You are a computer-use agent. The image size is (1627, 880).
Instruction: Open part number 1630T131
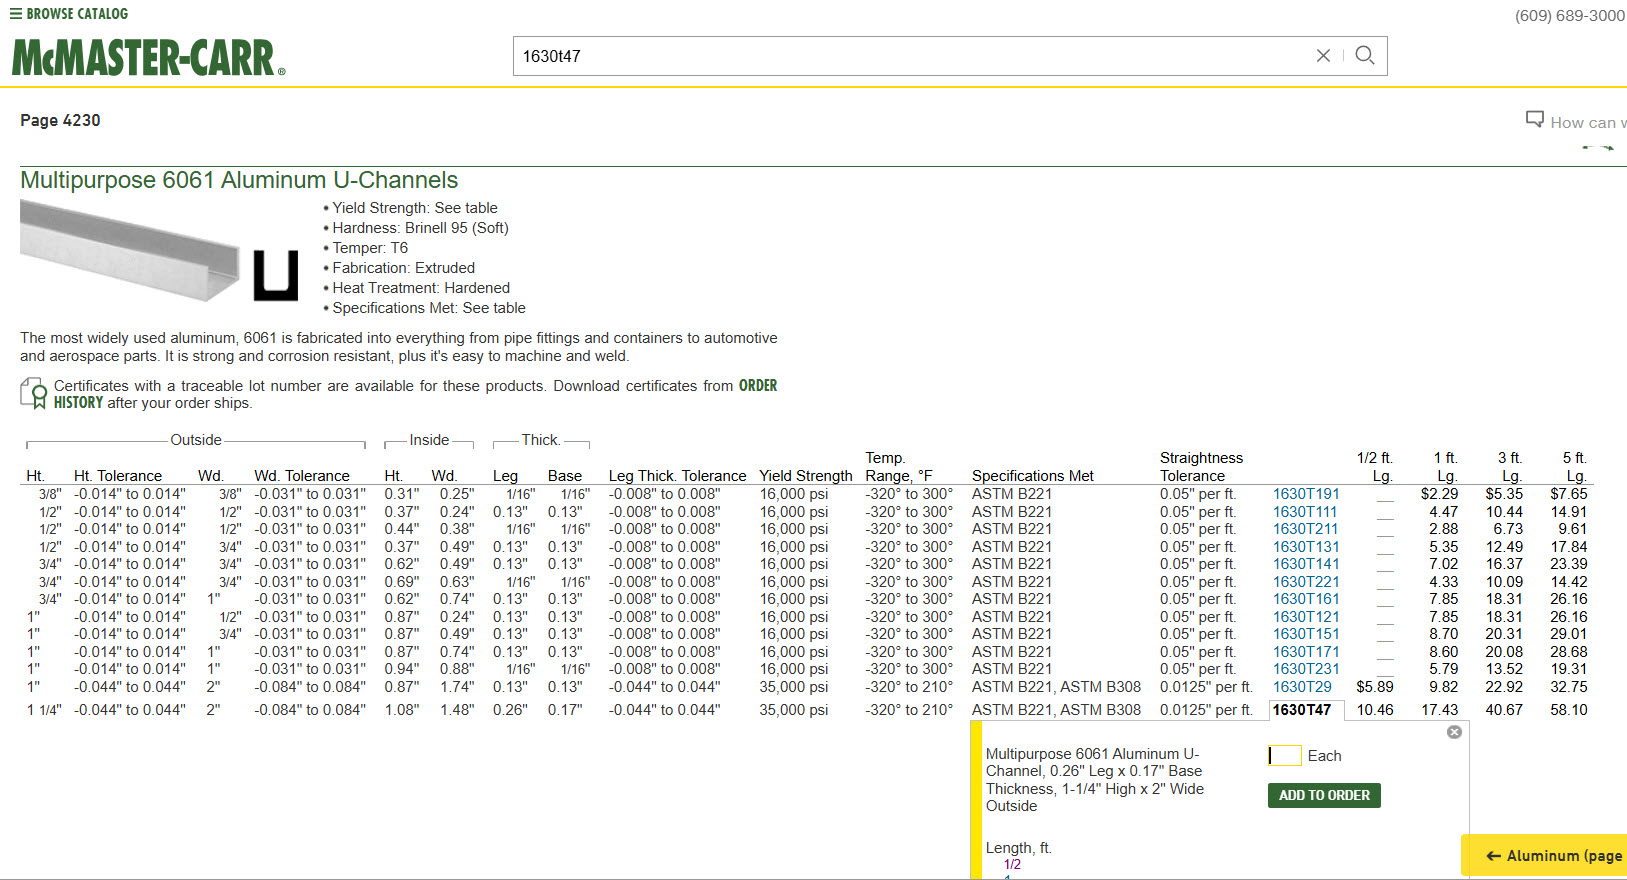click(1305, 547)
